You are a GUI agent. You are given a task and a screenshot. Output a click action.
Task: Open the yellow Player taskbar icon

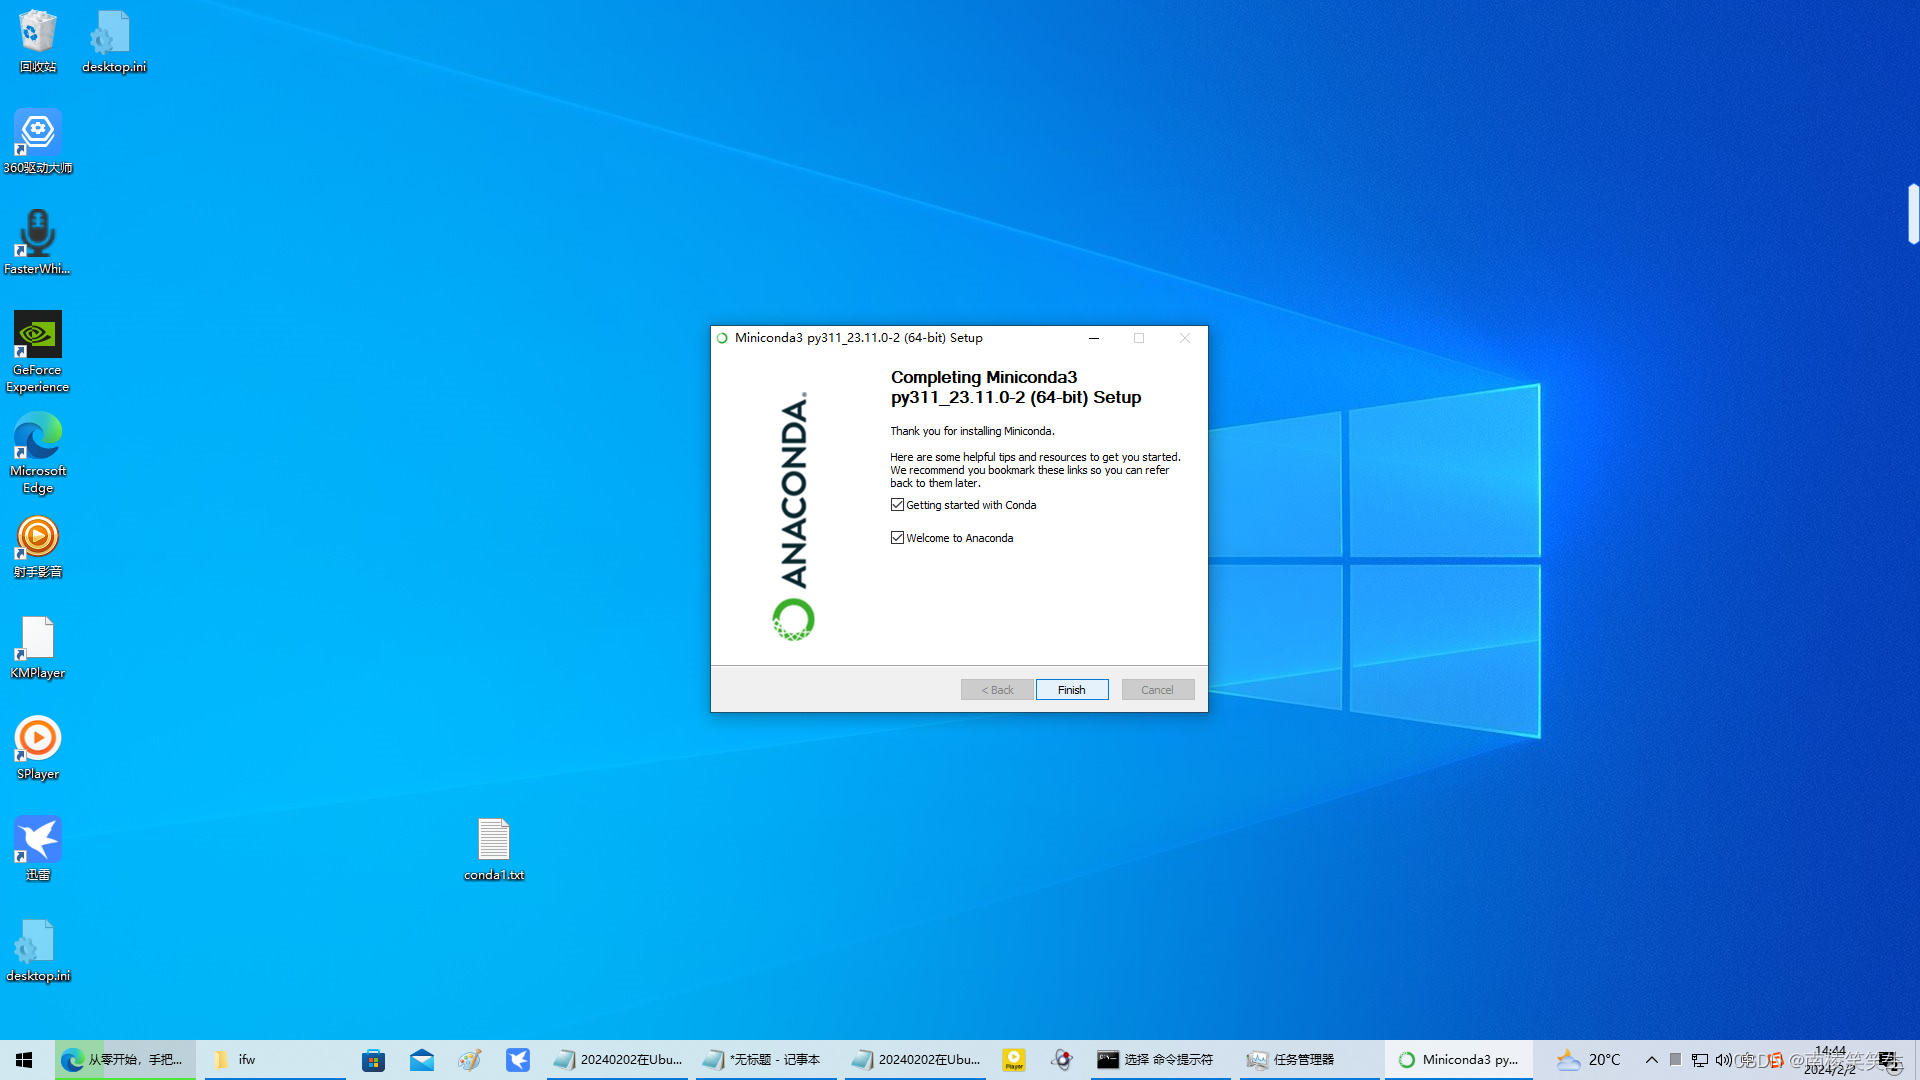pos(1014,1060)
